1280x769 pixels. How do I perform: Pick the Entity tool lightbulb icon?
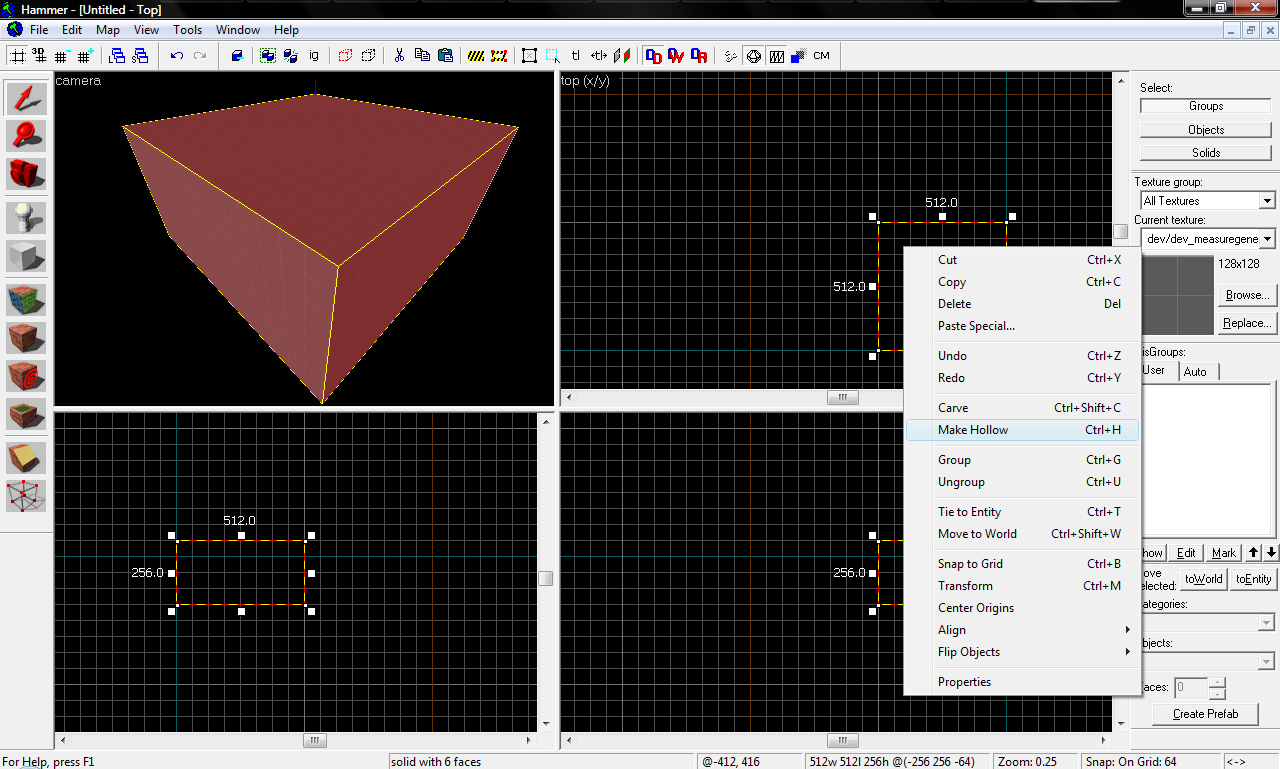(x=27, y=218)
